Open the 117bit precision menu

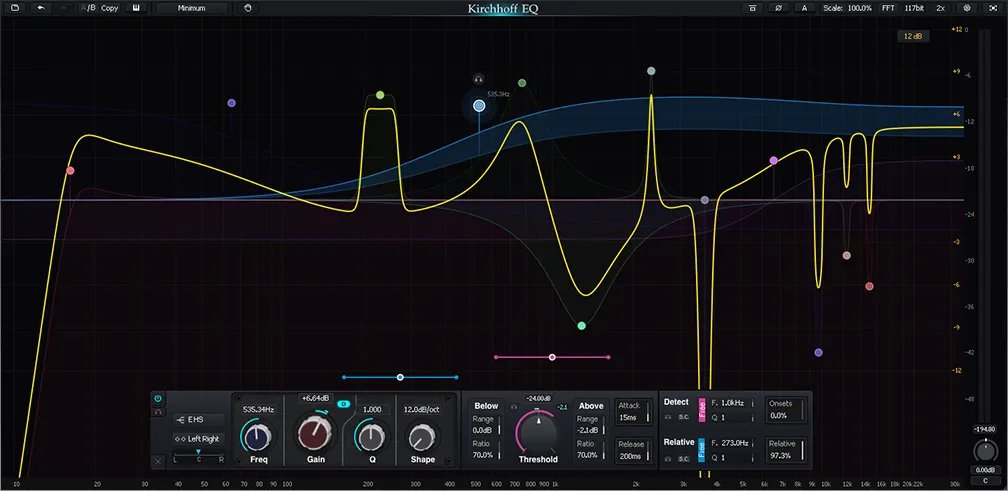click(x=914, y=8)
